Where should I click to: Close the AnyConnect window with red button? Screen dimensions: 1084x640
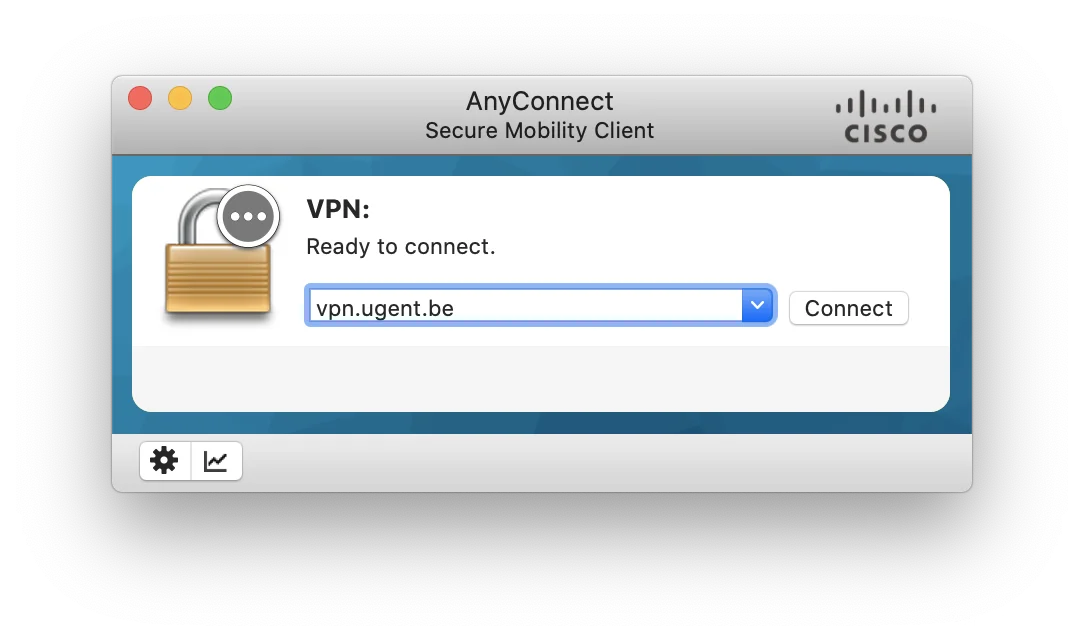tap(140, 98)
